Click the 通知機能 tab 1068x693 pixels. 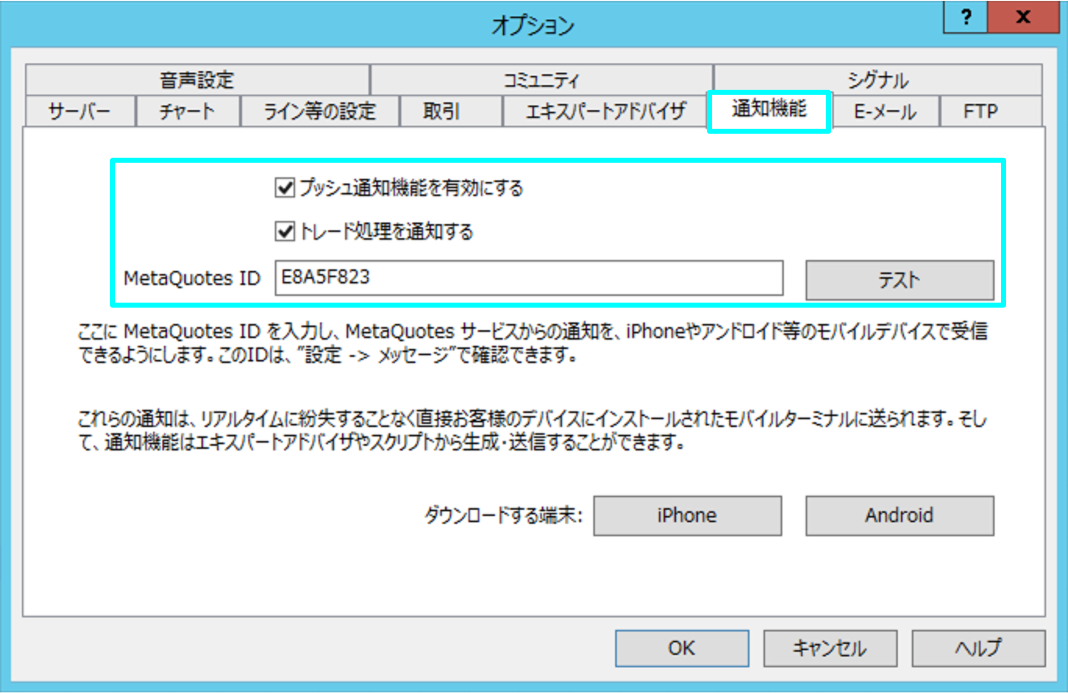tap(768, 110)
